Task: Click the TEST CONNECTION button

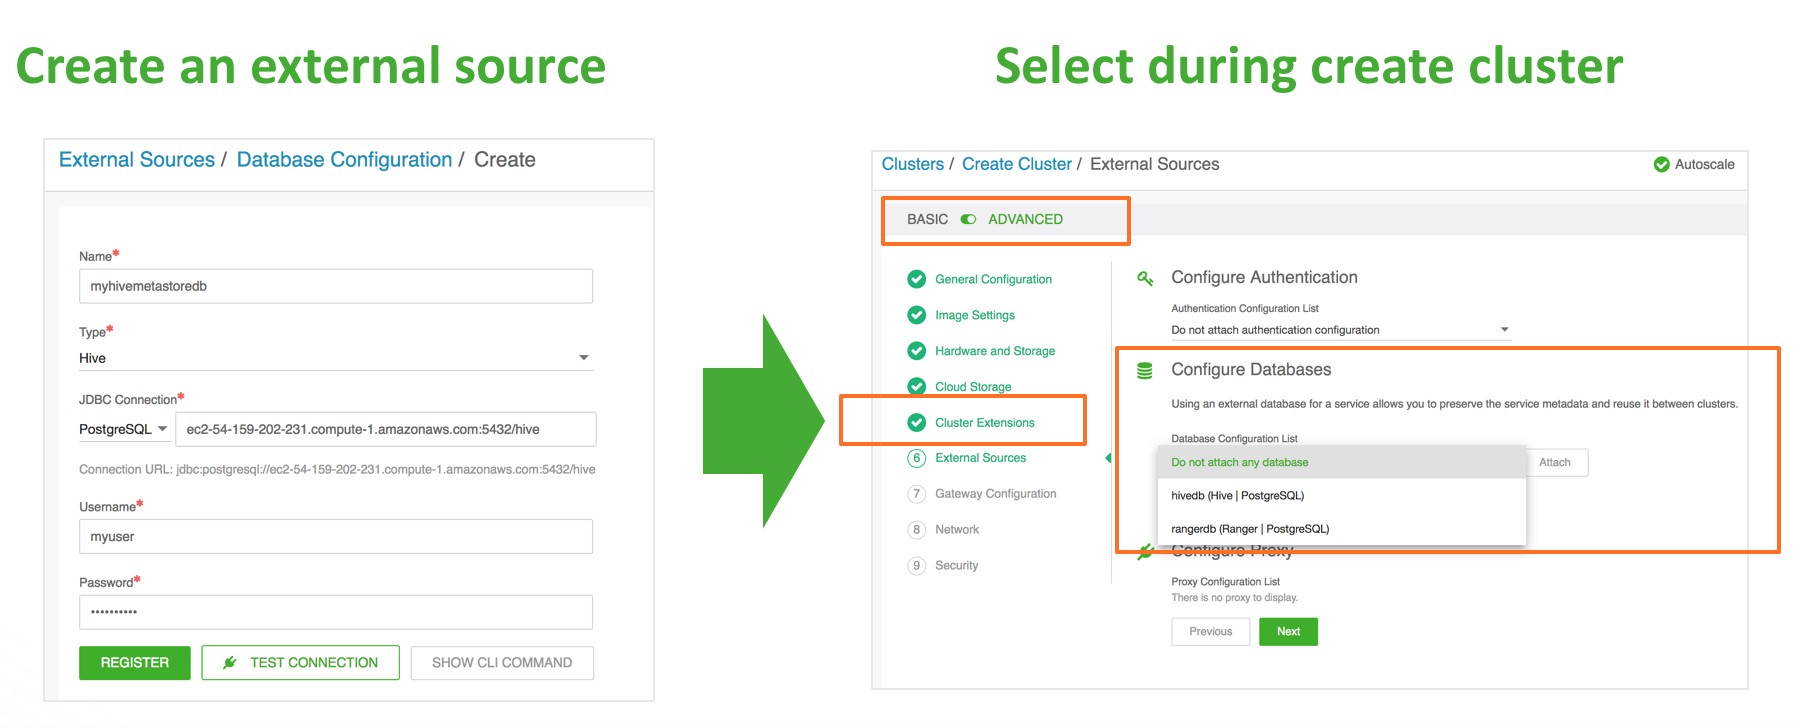Action: click(300, 662)
